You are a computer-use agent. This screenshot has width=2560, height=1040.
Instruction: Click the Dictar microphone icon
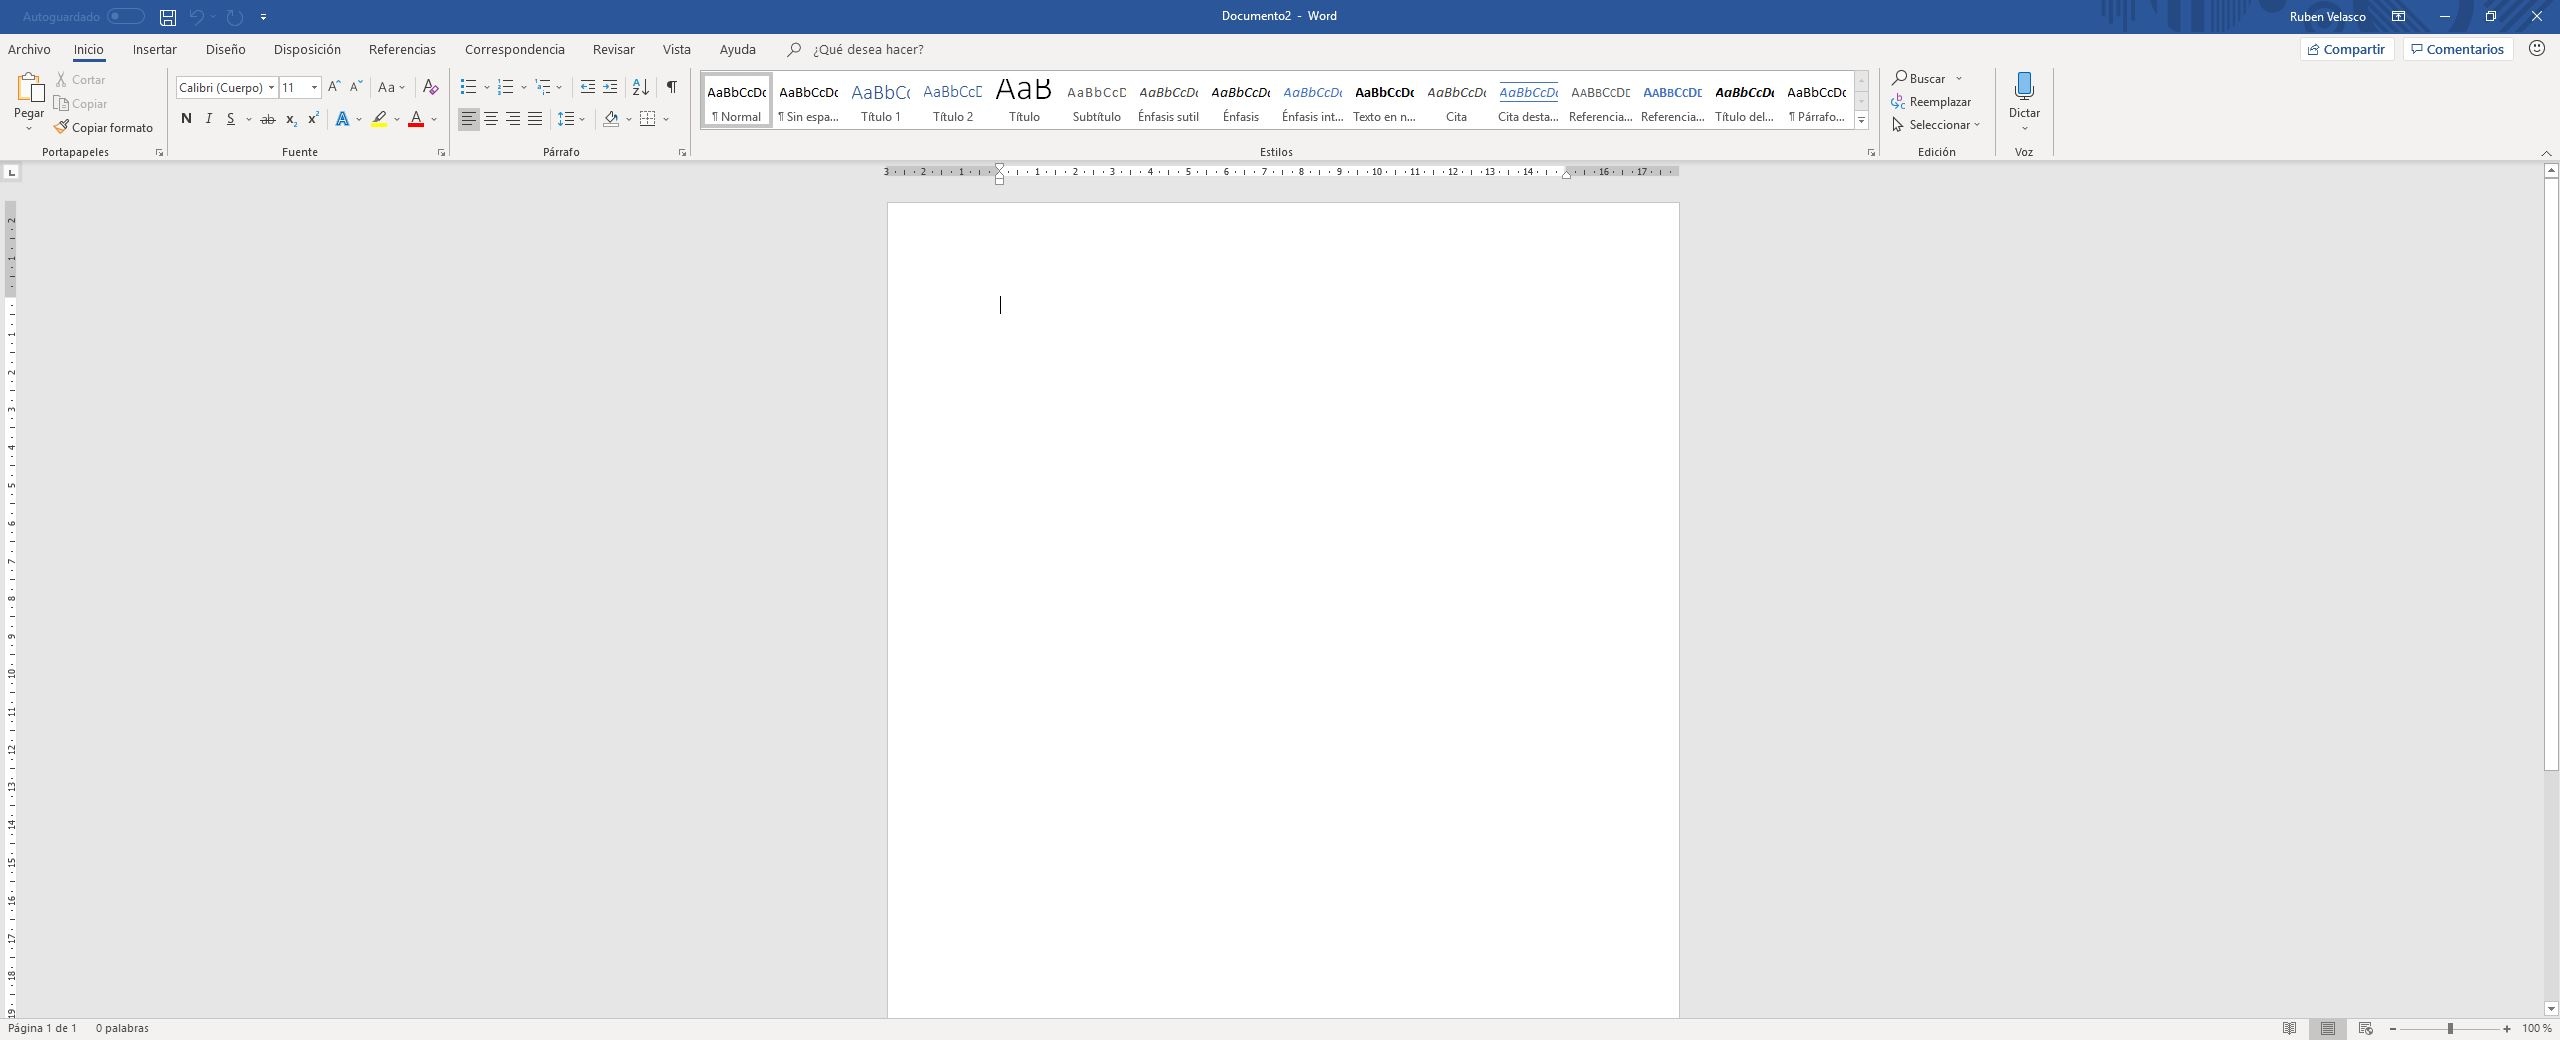[x=2023, y=87]
